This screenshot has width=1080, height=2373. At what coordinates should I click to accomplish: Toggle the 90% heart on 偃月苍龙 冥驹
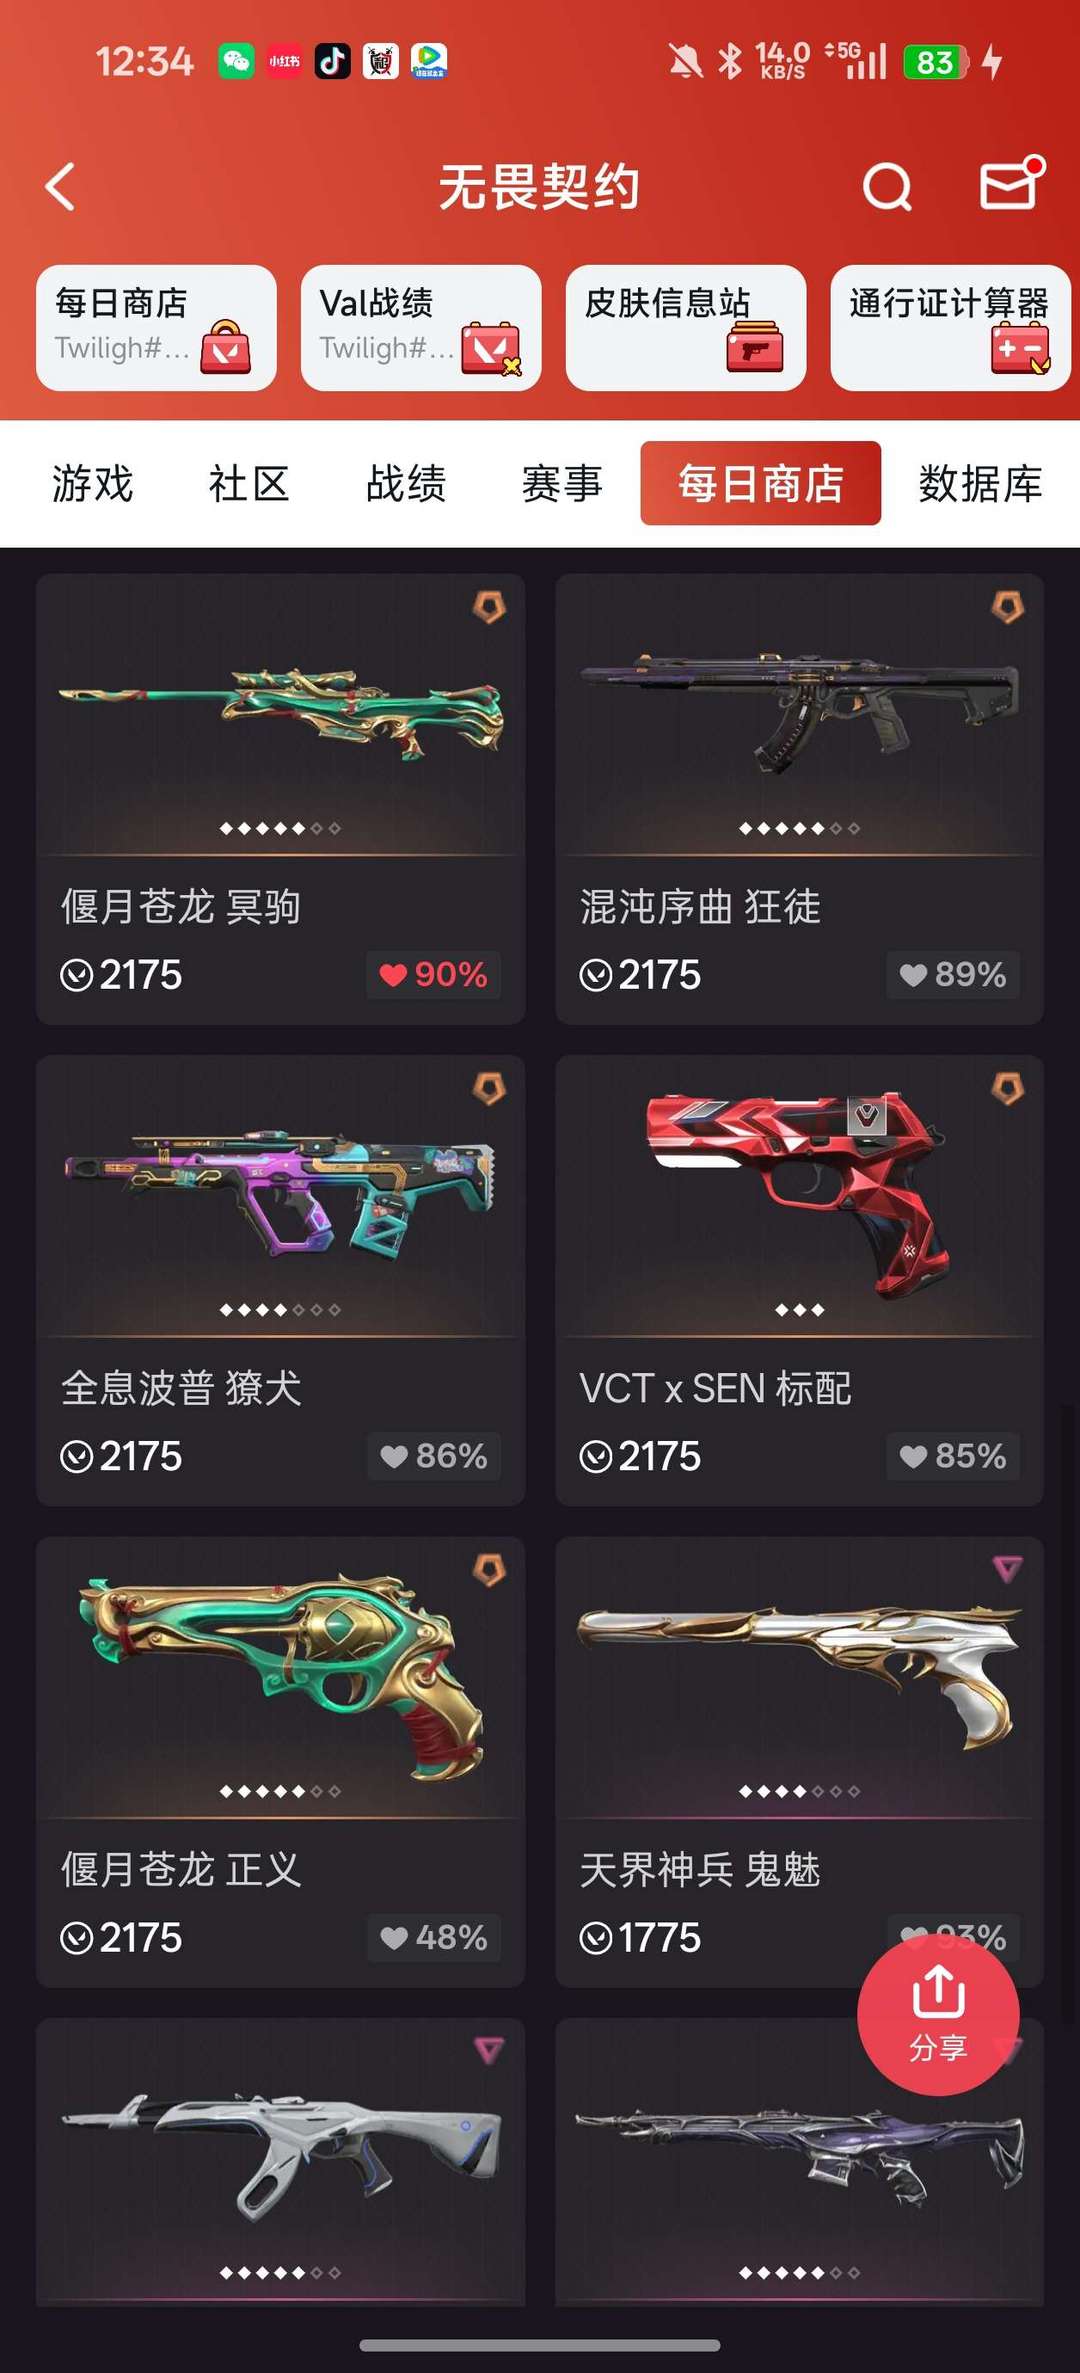click(434, 974)
